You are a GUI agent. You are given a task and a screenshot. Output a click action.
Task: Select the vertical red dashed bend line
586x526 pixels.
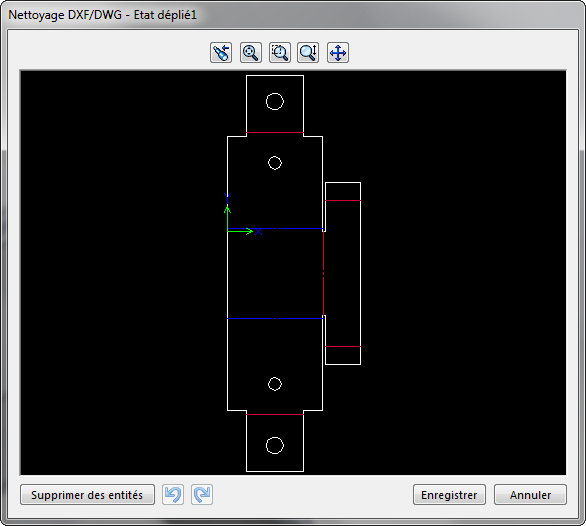coord(324,273)
